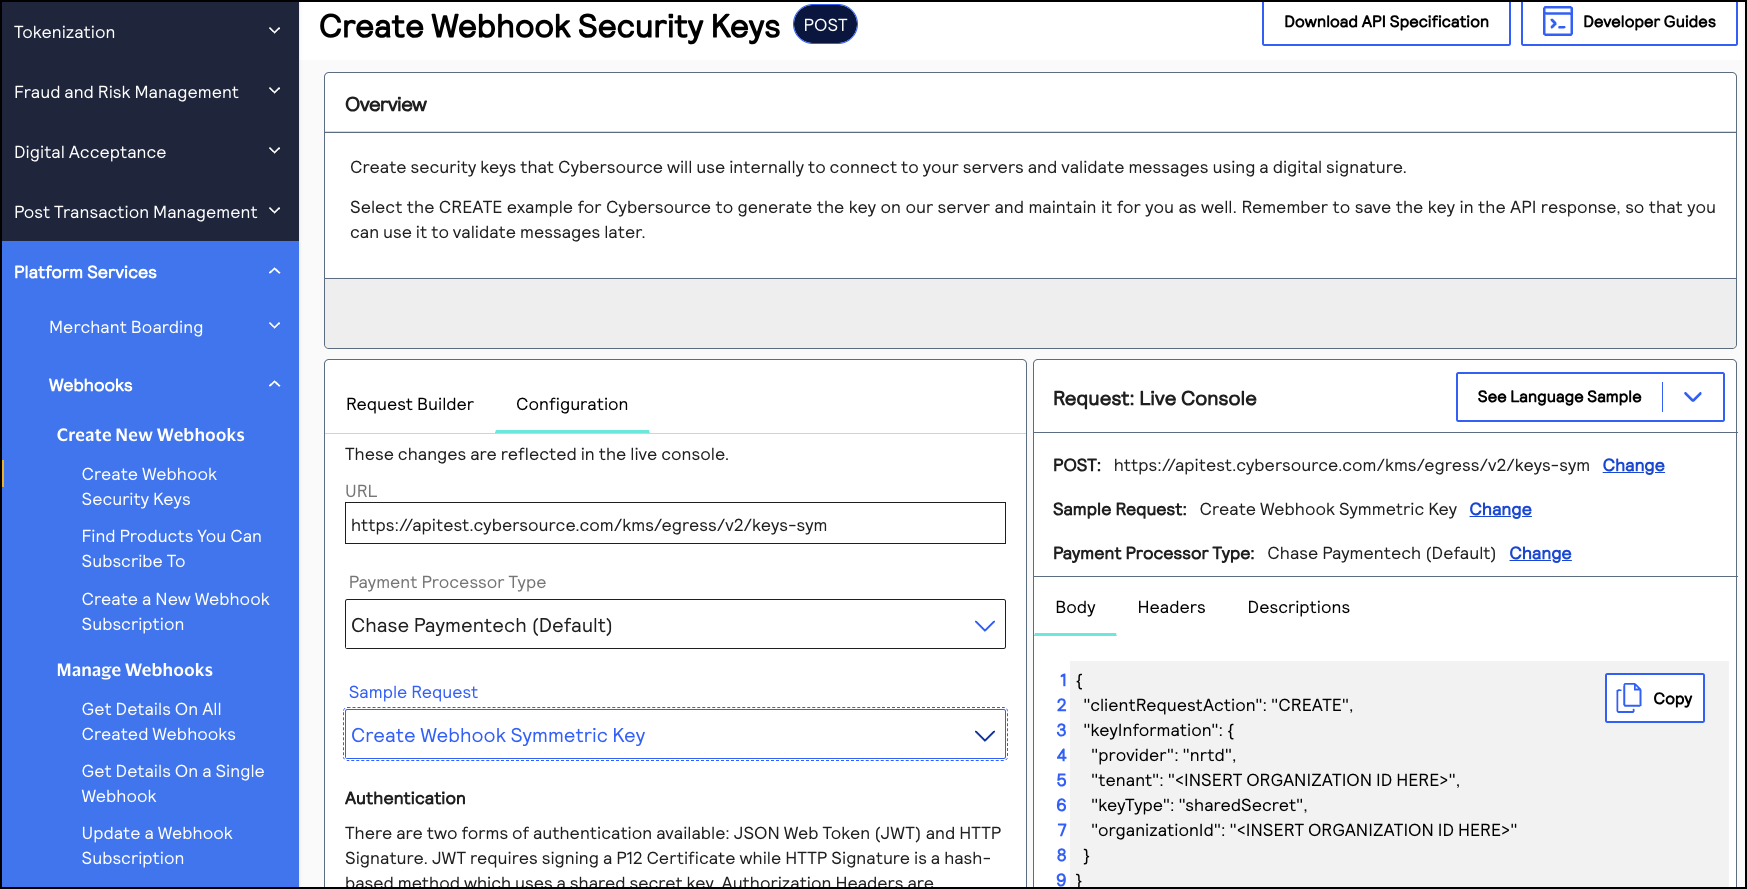Open Get Details On a Single Webhook
The height and width of the screenshot is (889, 1747).
pyautogui.click(x=173, y=783)
